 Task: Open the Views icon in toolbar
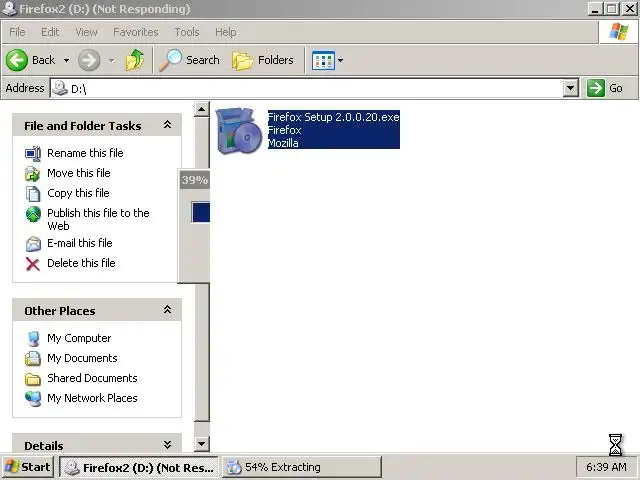[323, 60]
